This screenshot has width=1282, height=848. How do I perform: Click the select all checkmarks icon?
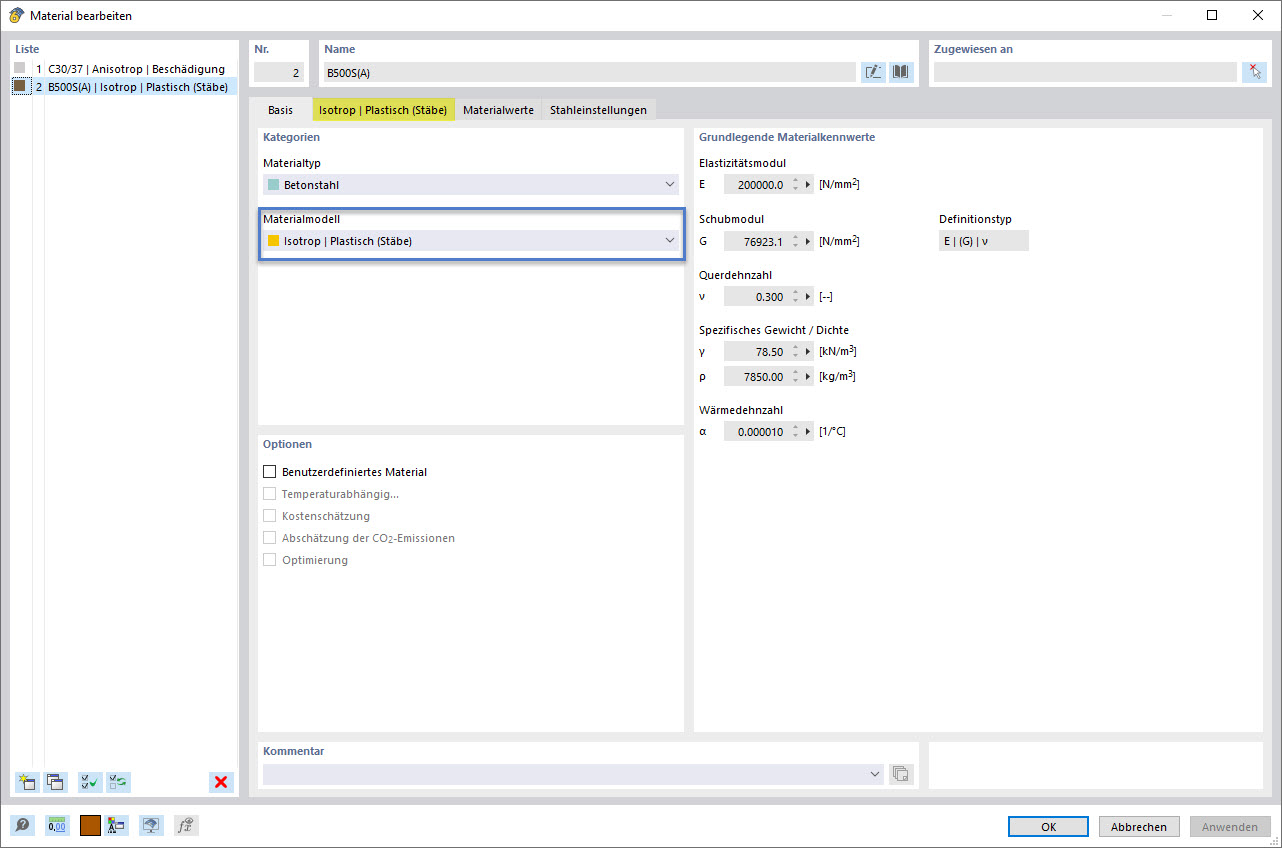coord(90,782)
